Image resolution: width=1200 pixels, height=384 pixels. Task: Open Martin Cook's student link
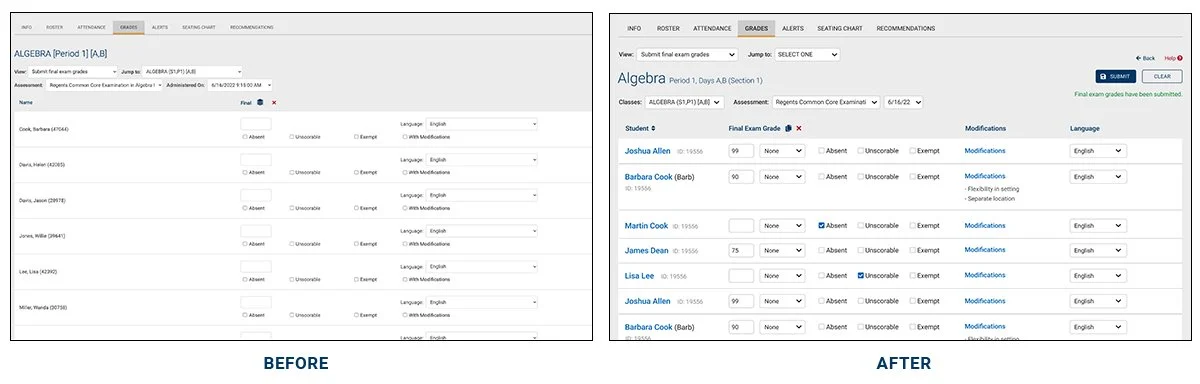click(x=646, y=226)
